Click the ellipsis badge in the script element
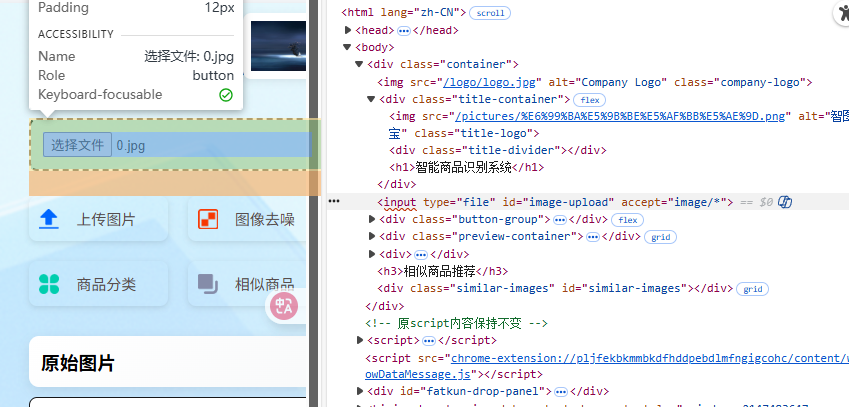This screenshot has height=407, width=849. 429,341
